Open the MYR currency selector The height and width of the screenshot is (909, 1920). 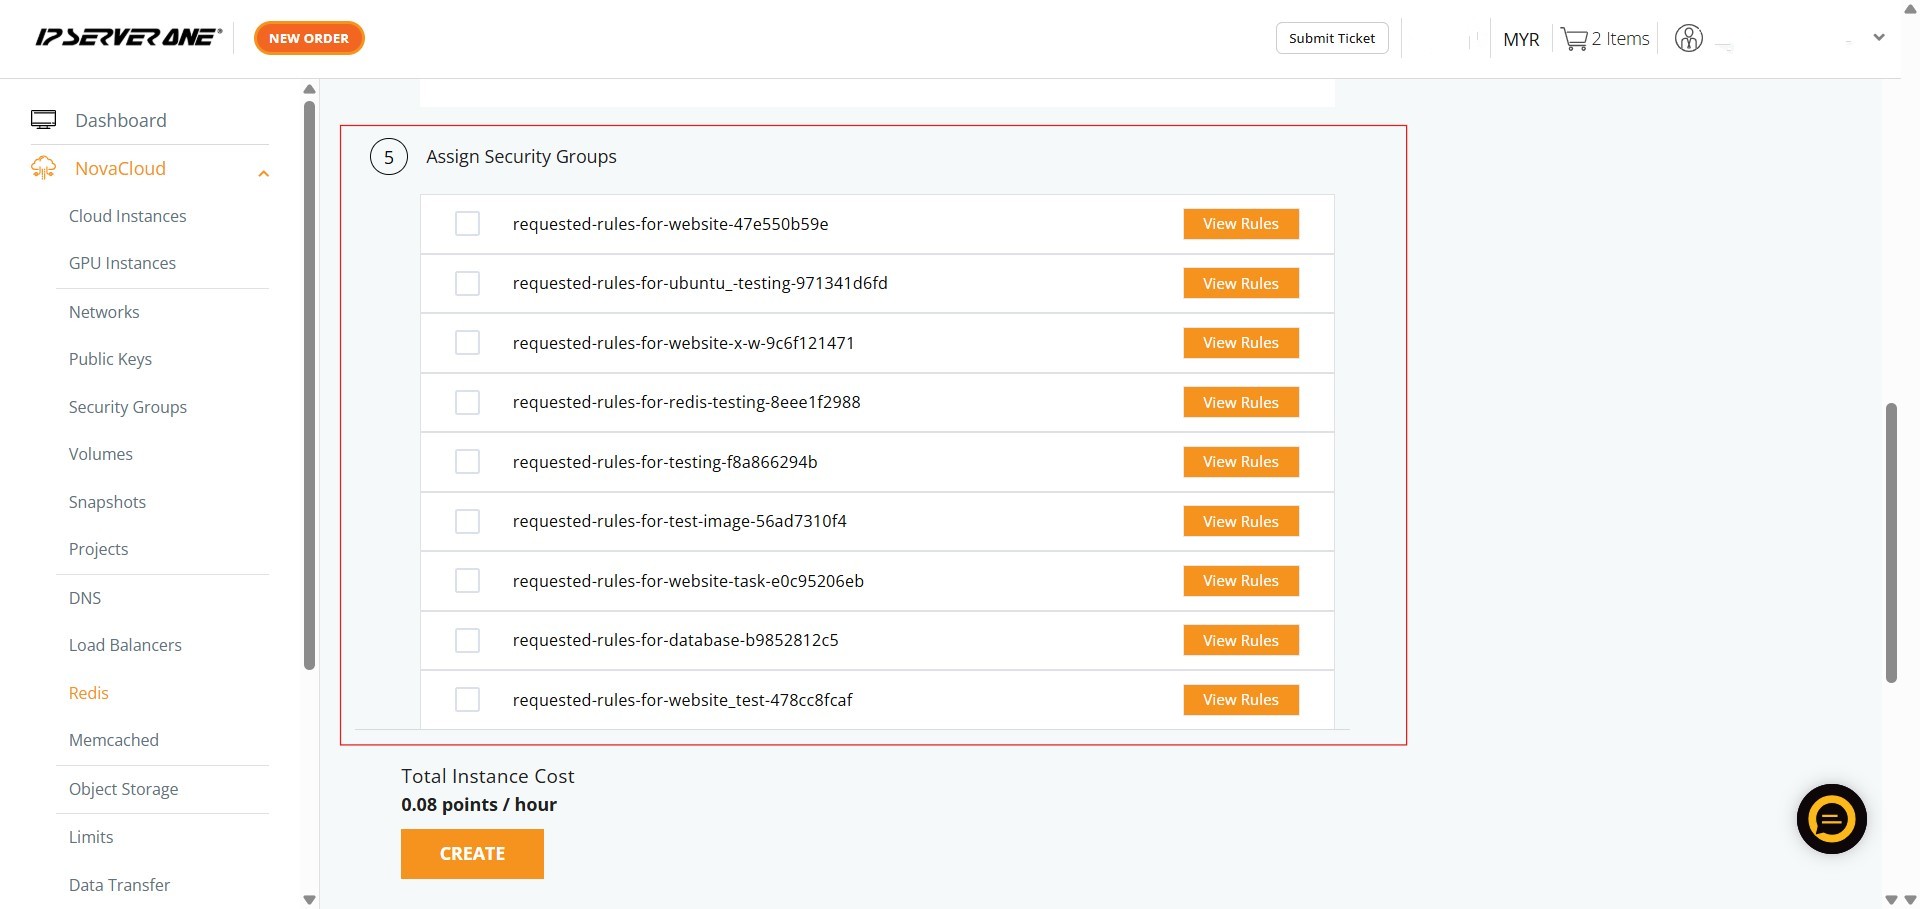pyautogui.click(x=1521, y=39)
